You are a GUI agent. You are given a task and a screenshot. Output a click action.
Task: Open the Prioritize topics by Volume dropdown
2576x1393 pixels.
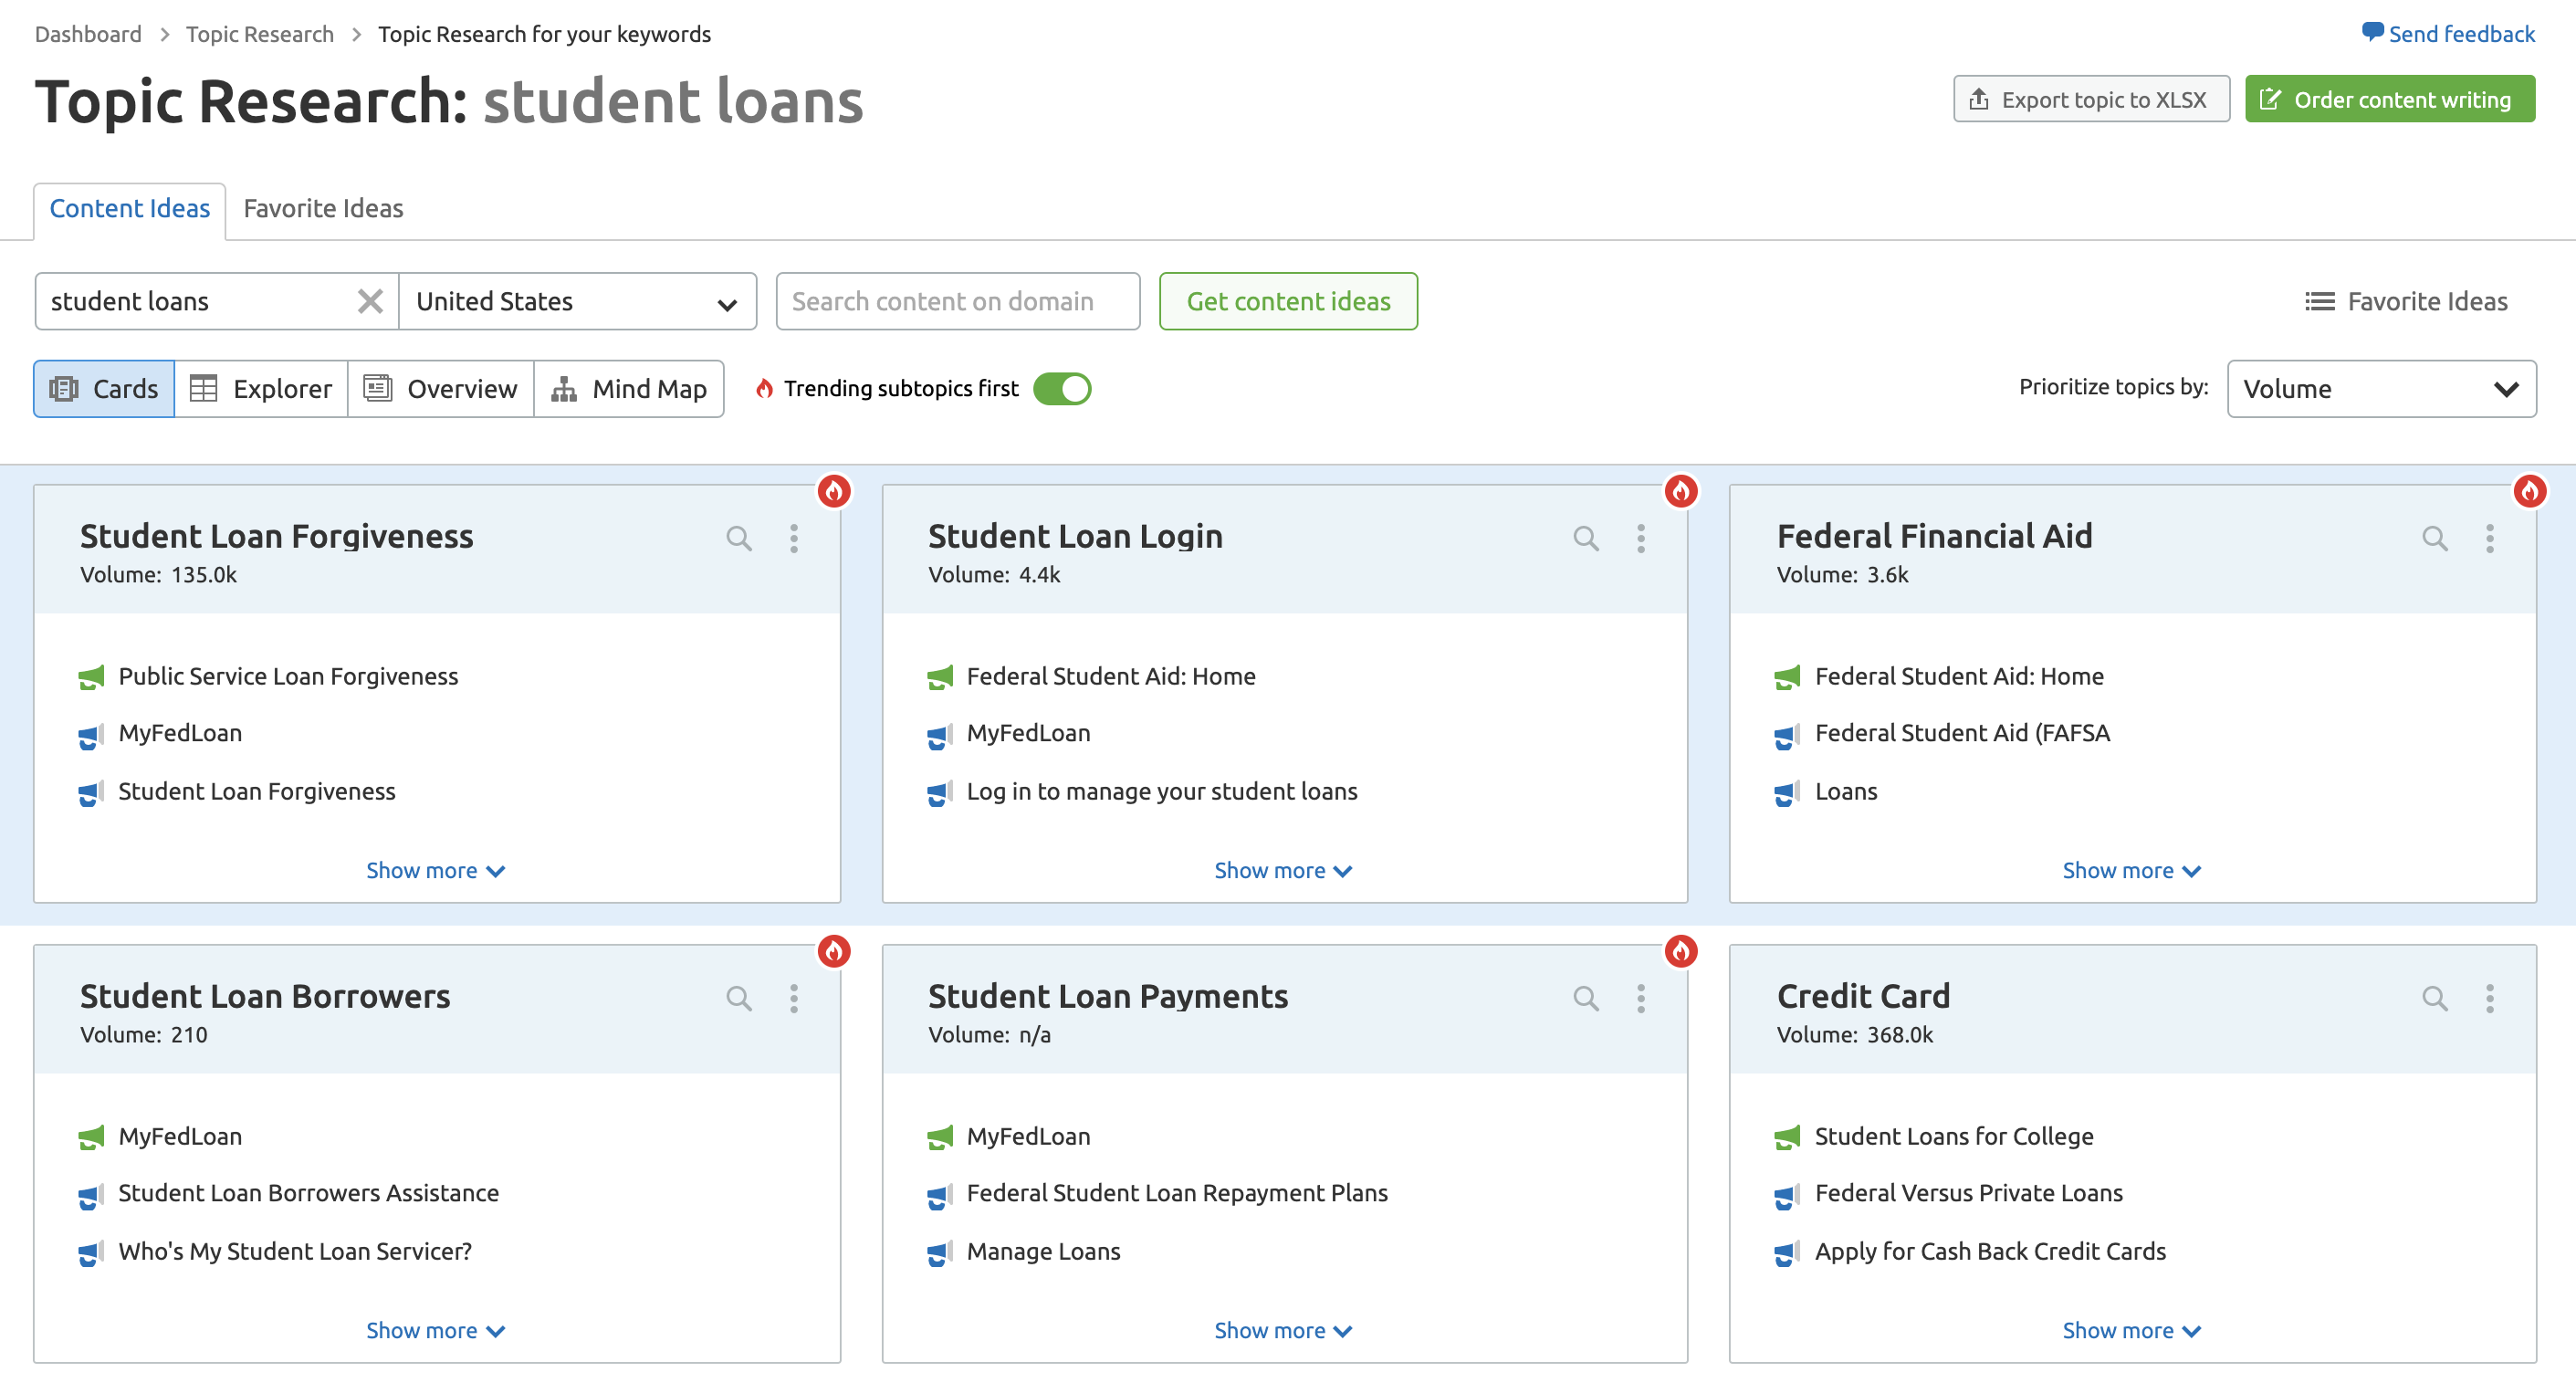2382,389
